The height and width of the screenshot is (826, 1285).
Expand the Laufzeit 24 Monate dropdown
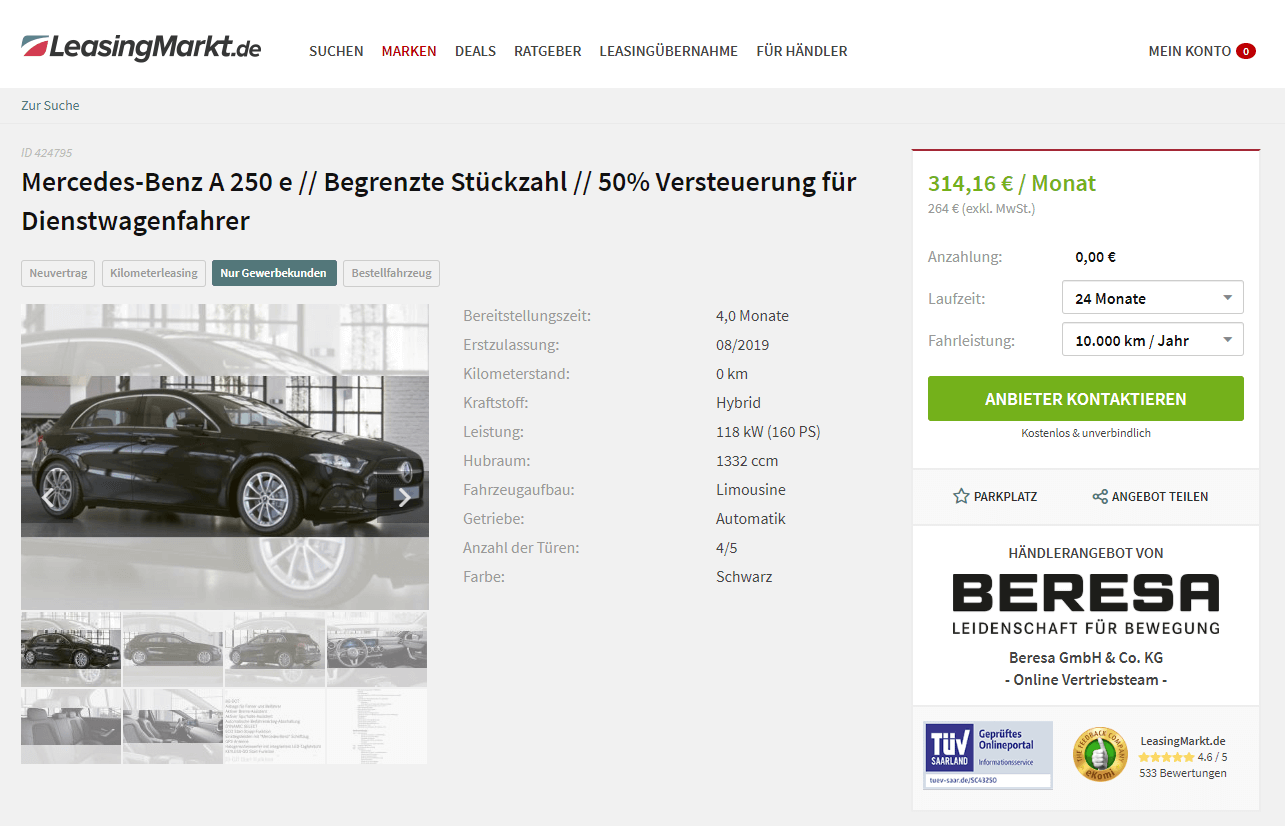point(1152,298)
